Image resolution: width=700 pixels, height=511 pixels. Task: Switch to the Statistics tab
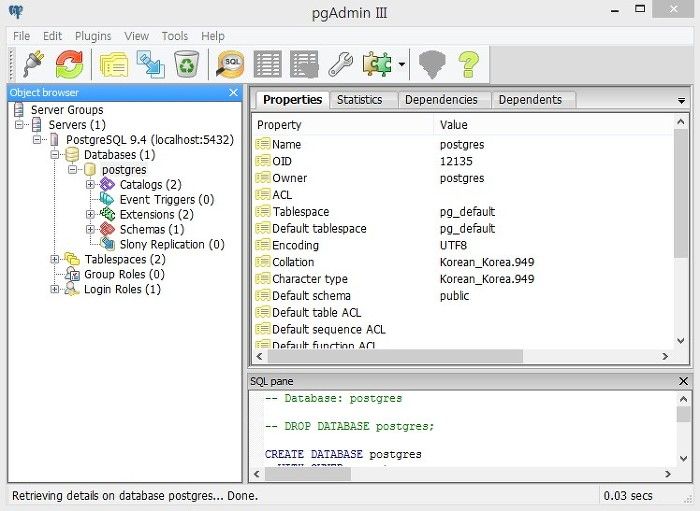(359, 100)
